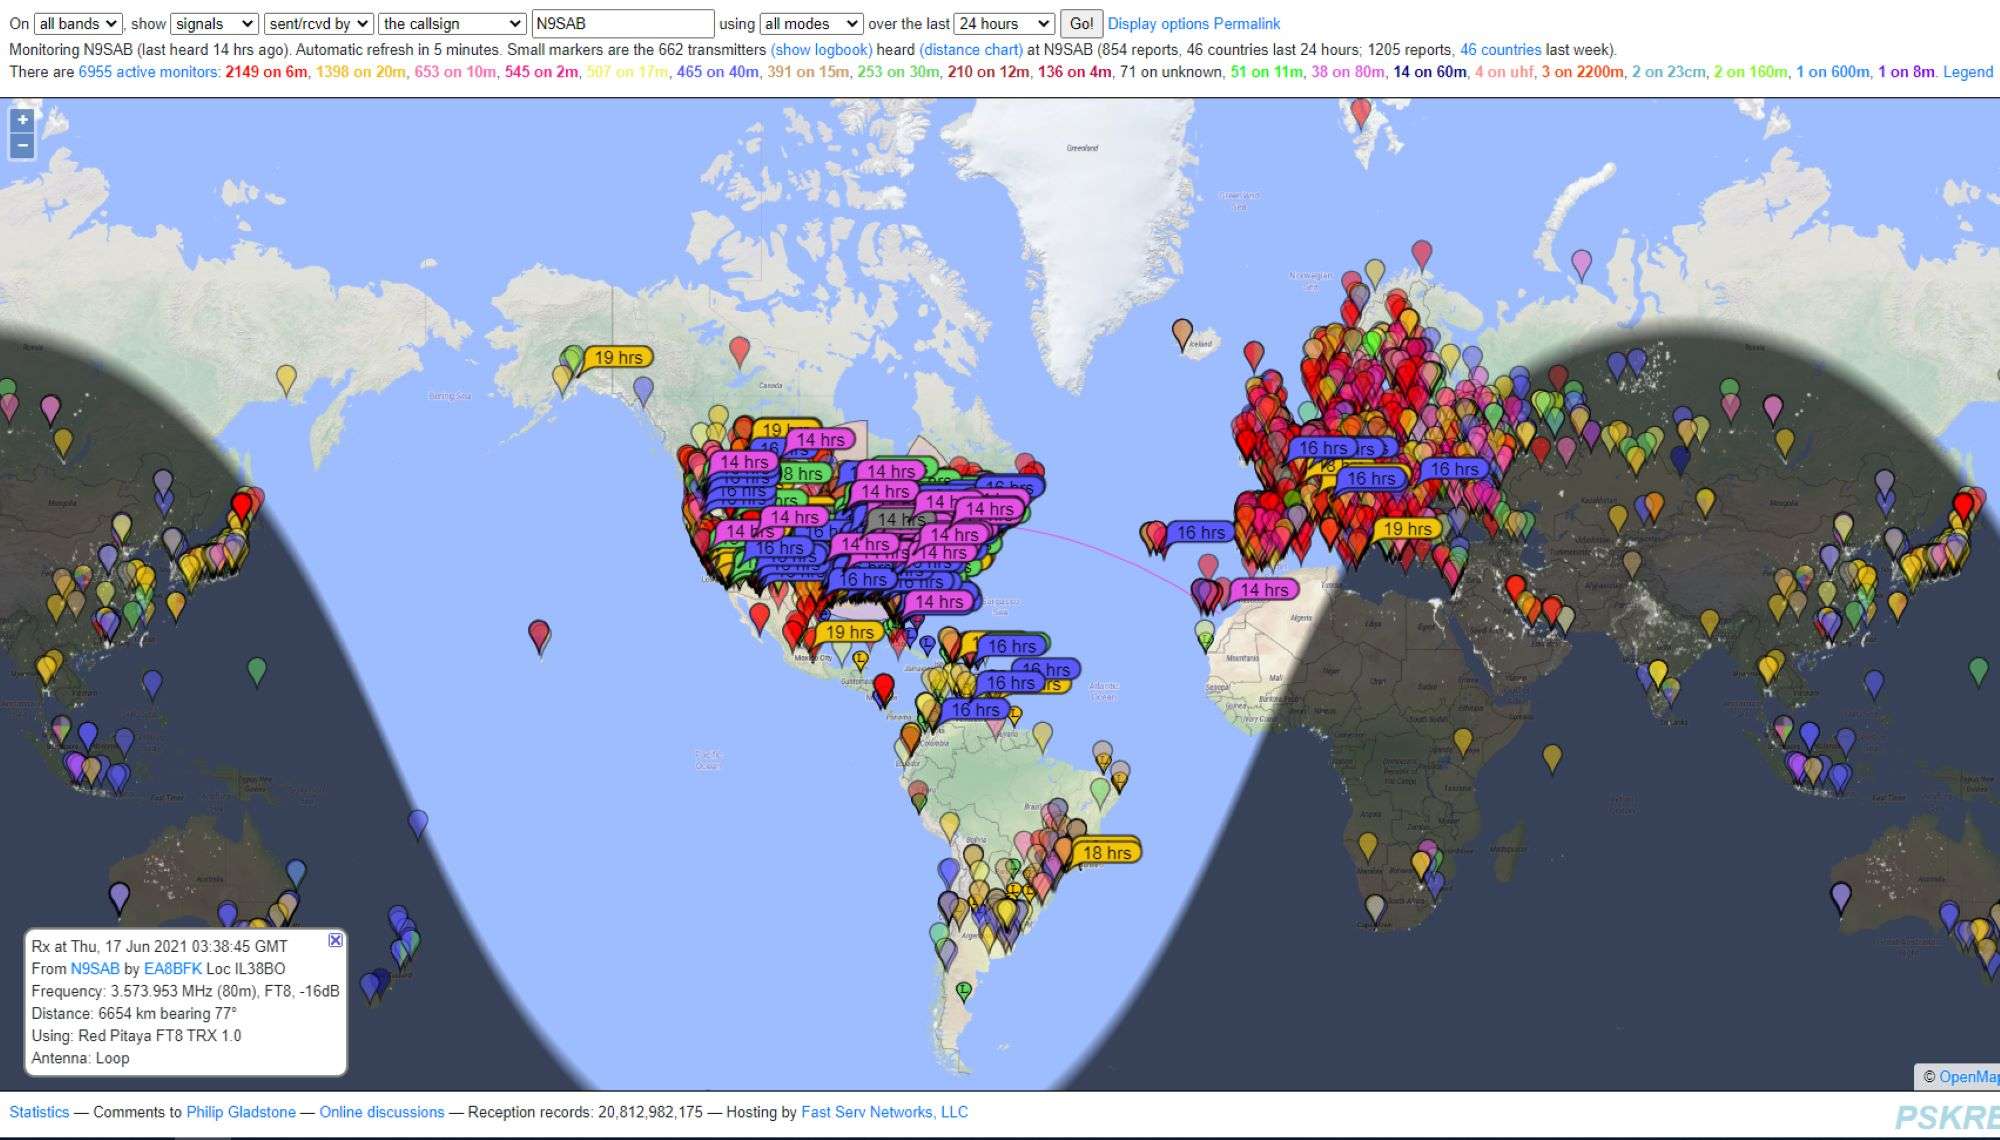Open the Permalink link
The width and height of the screenshot is (2000, 1140).
tap(1247, 23)
